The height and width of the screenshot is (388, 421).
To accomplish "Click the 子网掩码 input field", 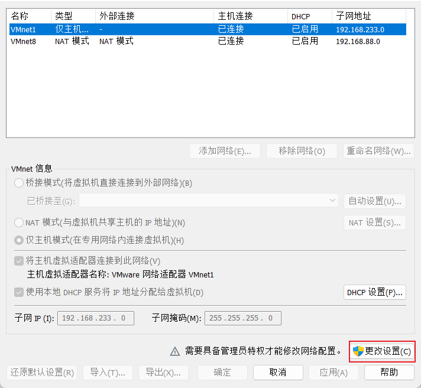I will click(x=243, y=318).
